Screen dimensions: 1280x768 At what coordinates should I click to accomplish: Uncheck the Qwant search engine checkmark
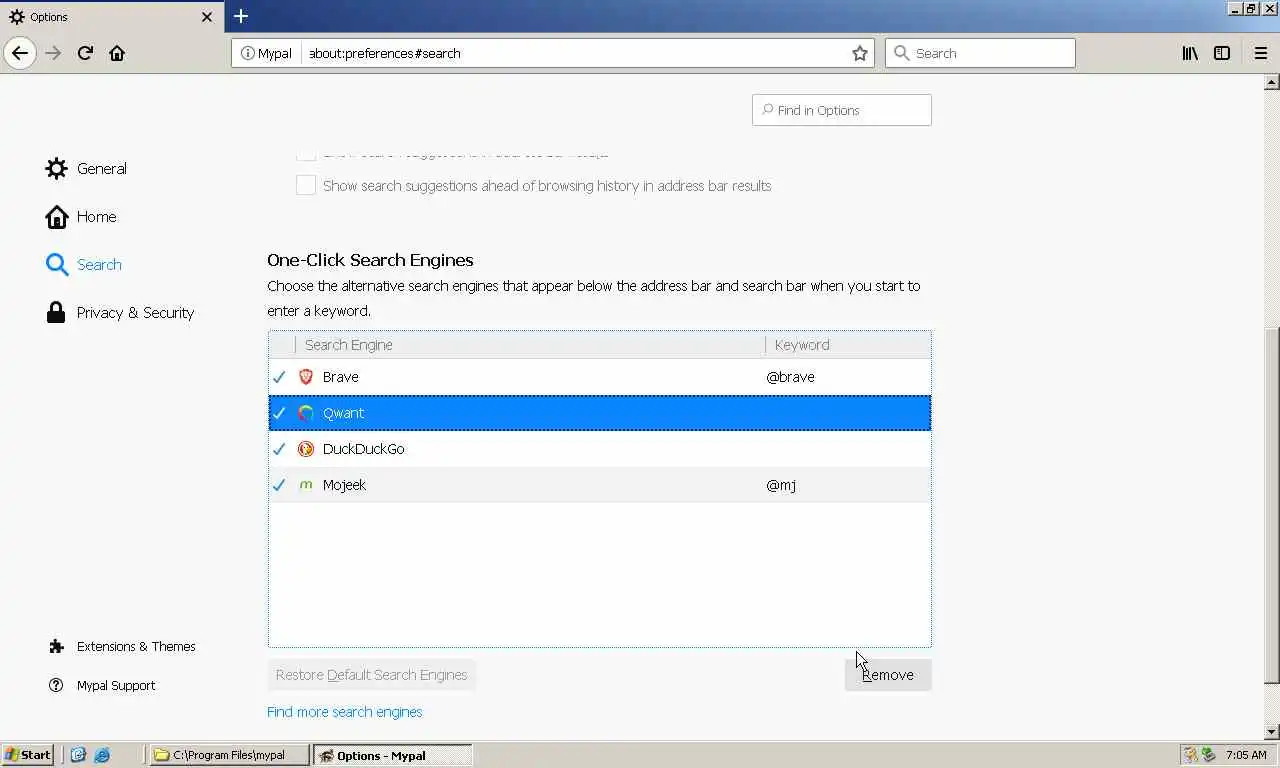pyautogui.click(x=279, y=413)
